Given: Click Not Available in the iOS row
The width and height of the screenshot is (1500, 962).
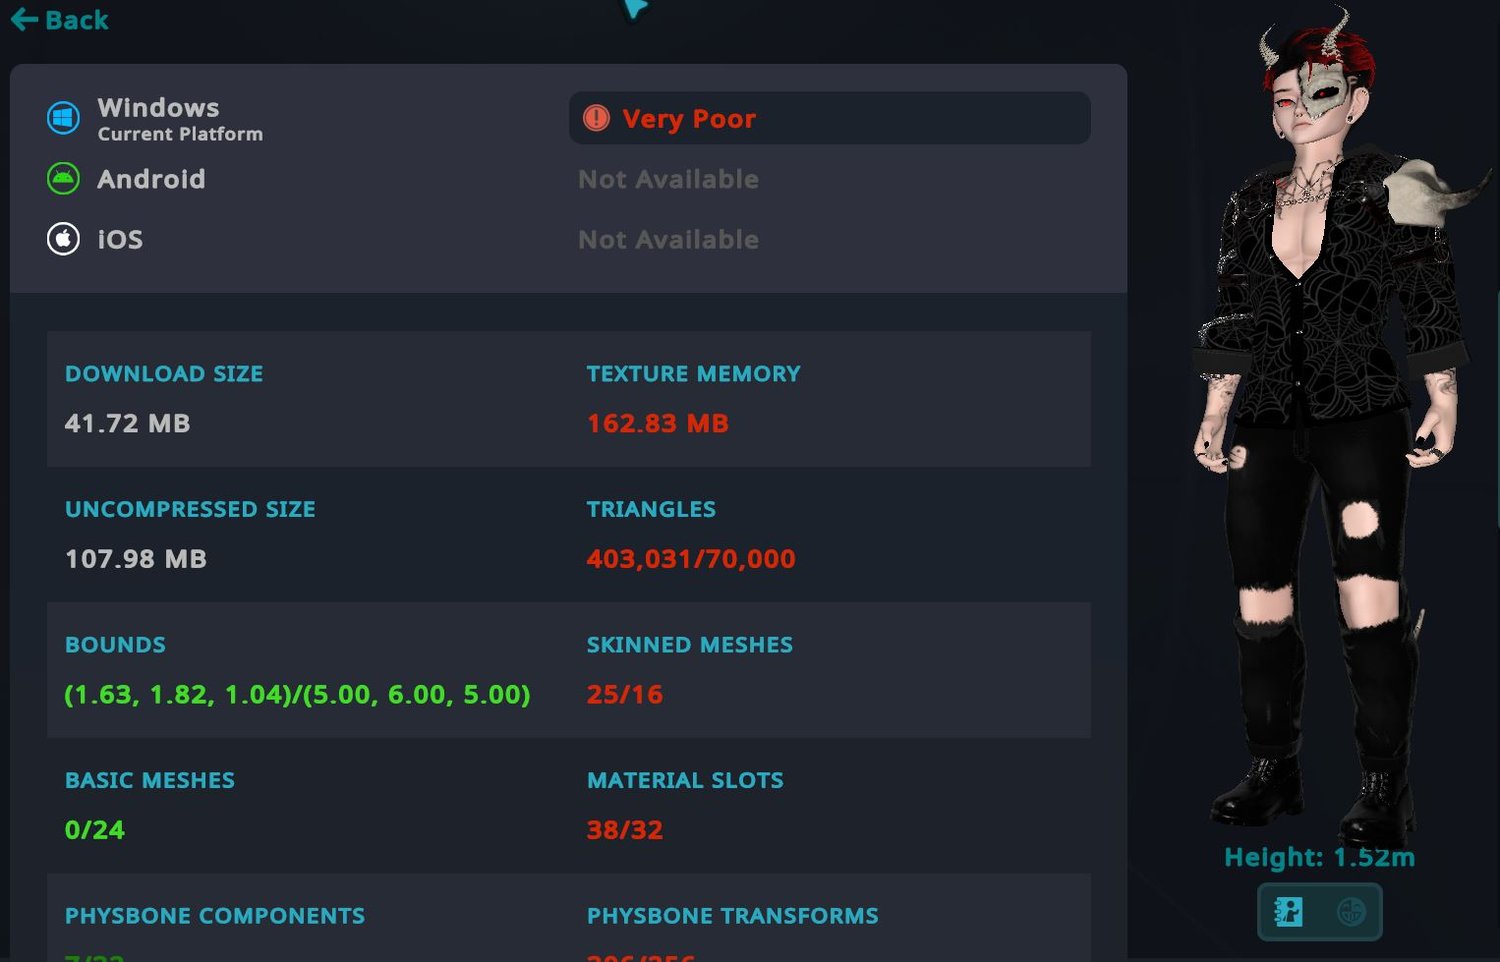Looking at the screenshot, I should tap(668, 240).
